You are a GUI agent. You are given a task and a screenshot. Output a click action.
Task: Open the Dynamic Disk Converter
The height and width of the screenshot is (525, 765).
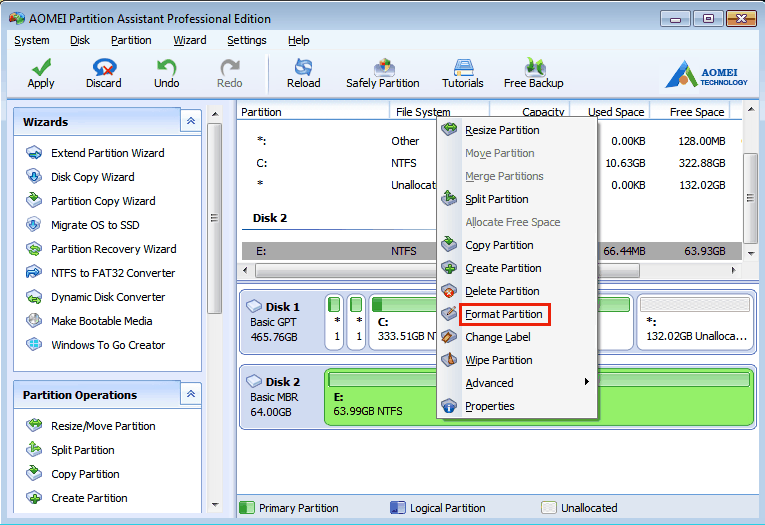[x=108, y=297]
